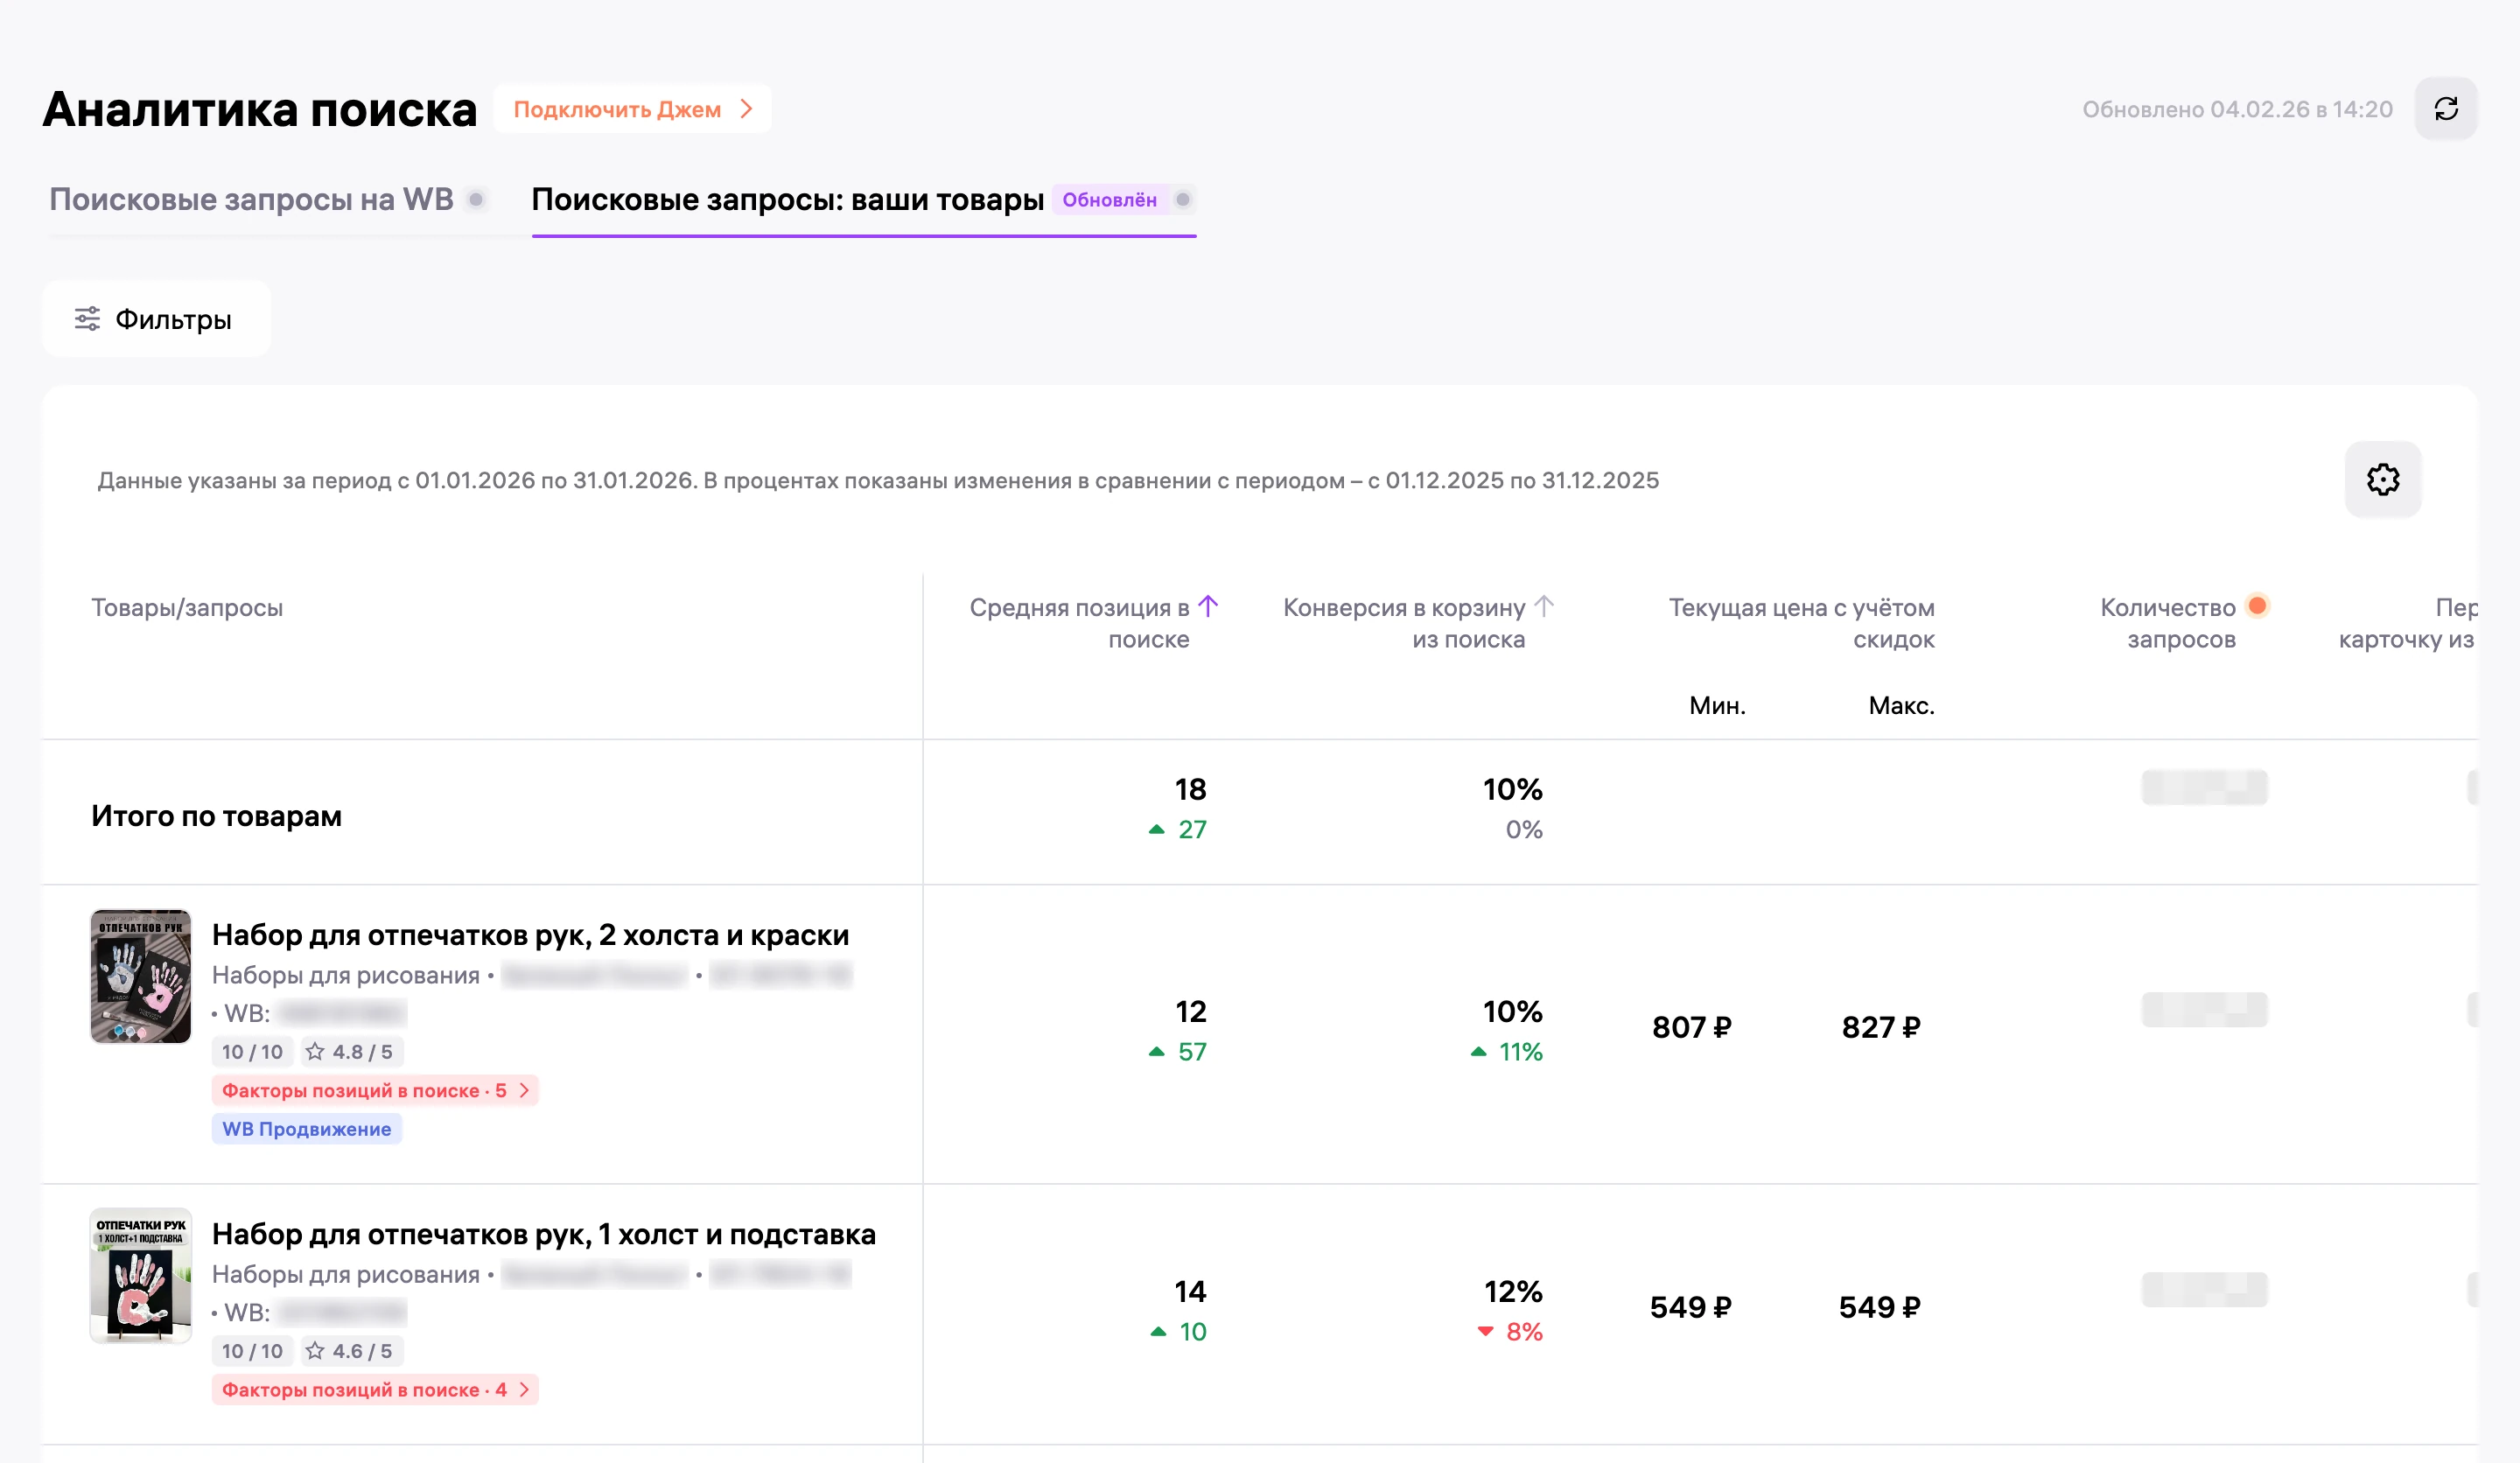Click info dot next to Обновлён badge
This screenshot has height=1463, width=2520.
[1182, 200]
